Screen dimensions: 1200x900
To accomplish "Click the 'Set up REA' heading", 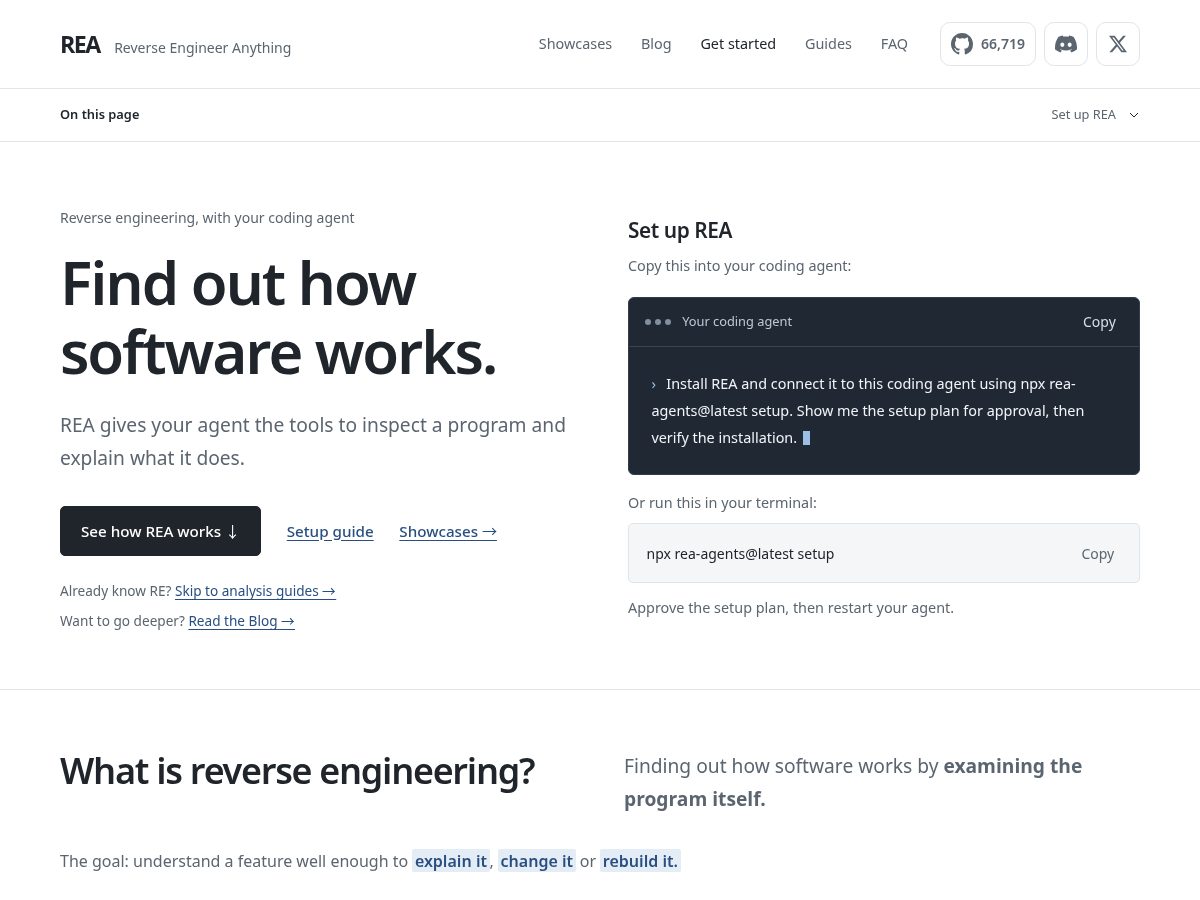I will coord(680,231).
